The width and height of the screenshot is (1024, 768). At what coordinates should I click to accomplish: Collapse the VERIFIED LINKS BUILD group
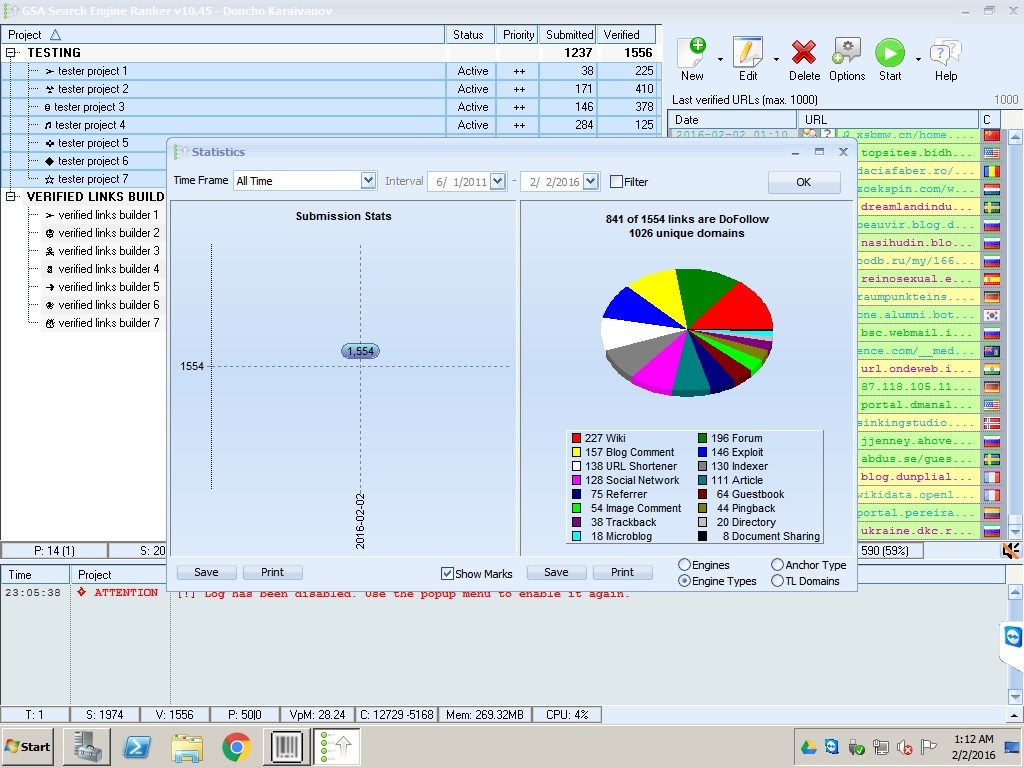tap(12, 197)
